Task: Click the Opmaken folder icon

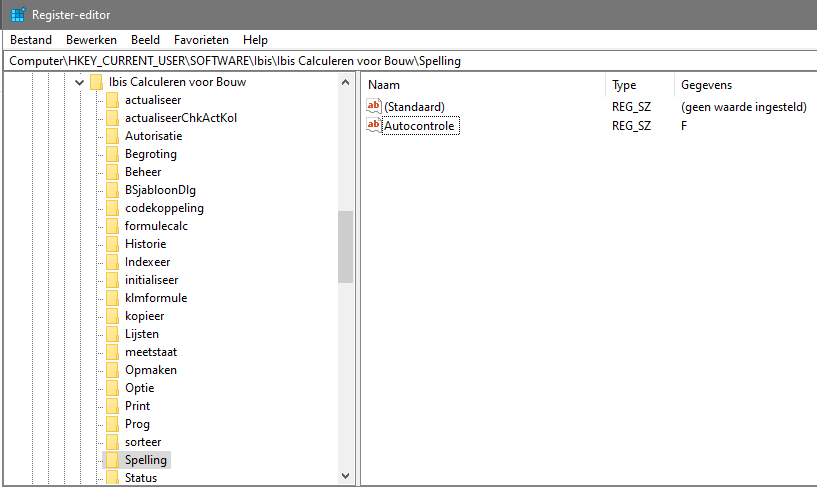Action: point(113,370)
